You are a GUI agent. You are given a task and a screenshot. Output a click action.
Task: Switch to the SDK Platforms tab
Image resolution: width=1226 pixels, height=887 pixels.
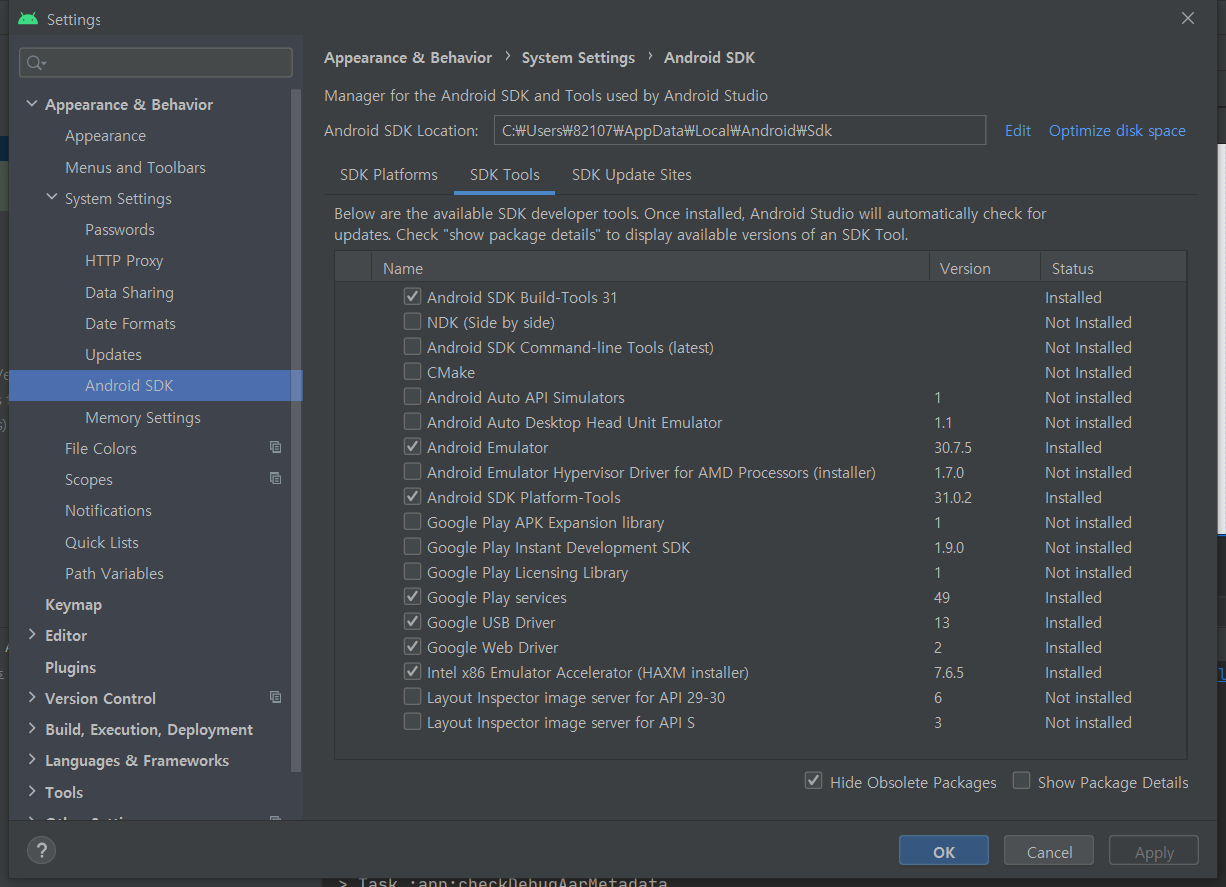coord(389,174)
